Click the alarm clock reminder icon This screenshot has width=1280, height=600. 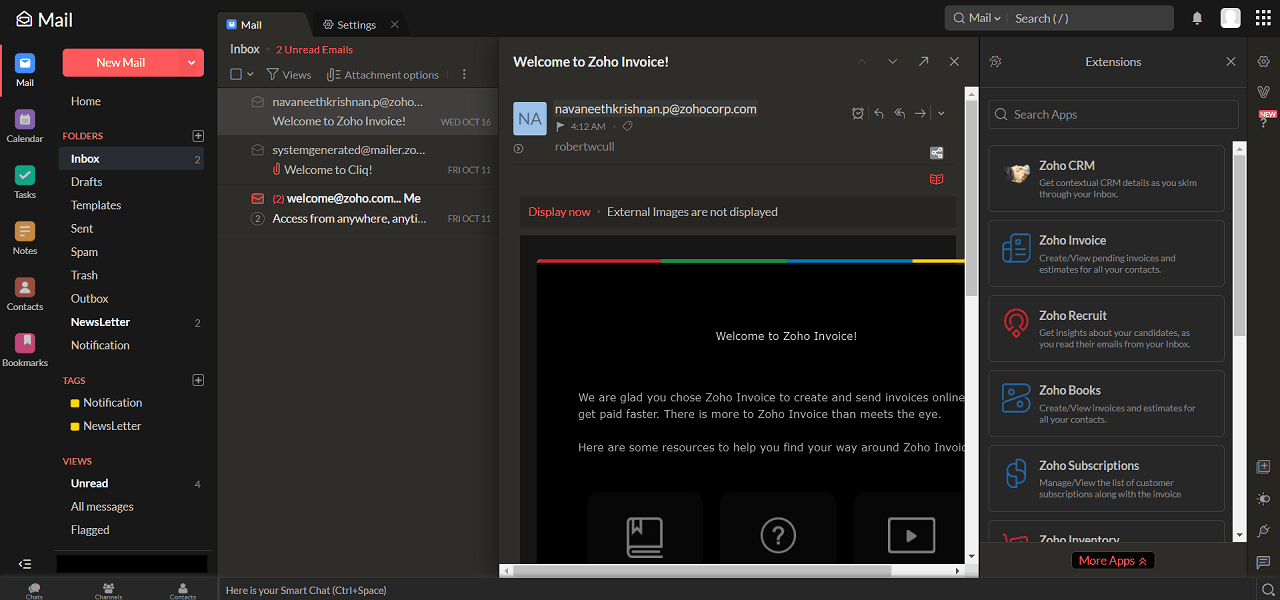858,113
